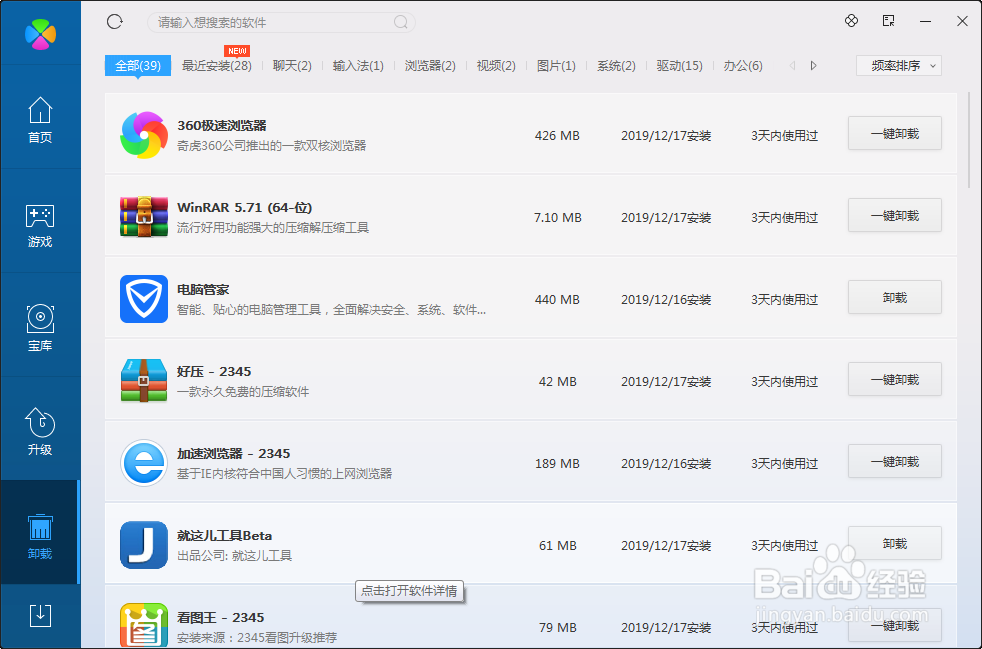This screenshot has height=649, width=982.
Task: Click the WinRAR app icon
Action: [143, 217]
